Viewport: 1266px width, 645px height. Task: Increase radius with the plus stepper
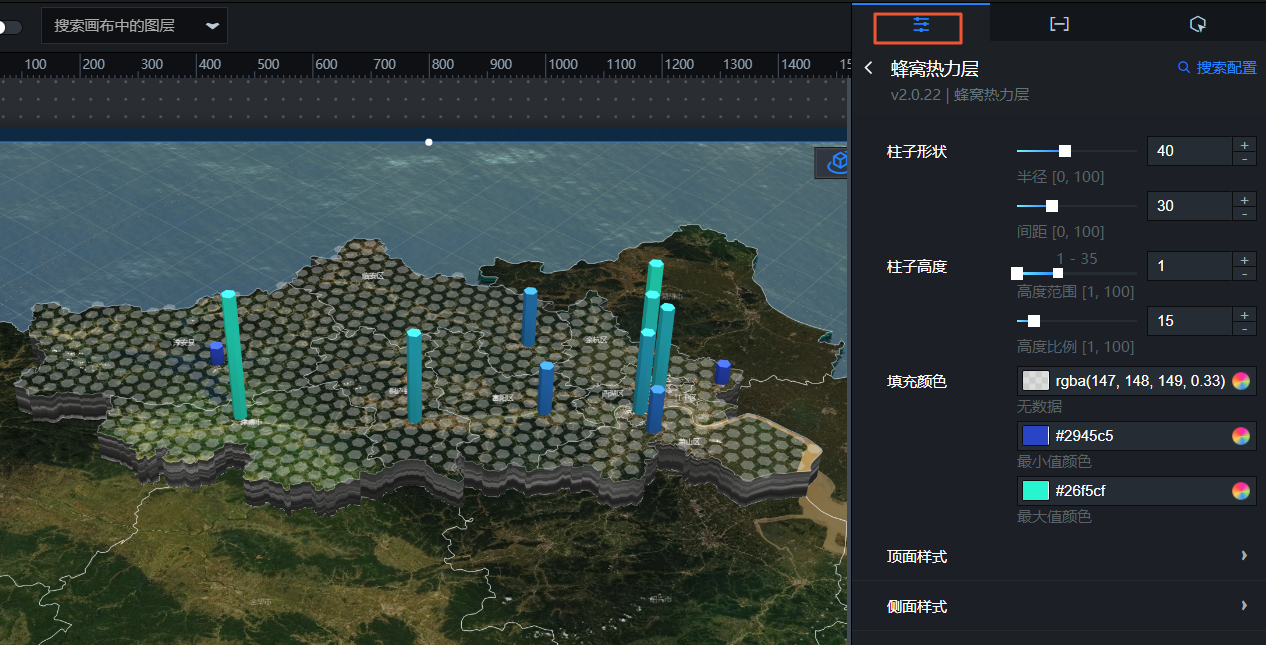[1244, 144]
